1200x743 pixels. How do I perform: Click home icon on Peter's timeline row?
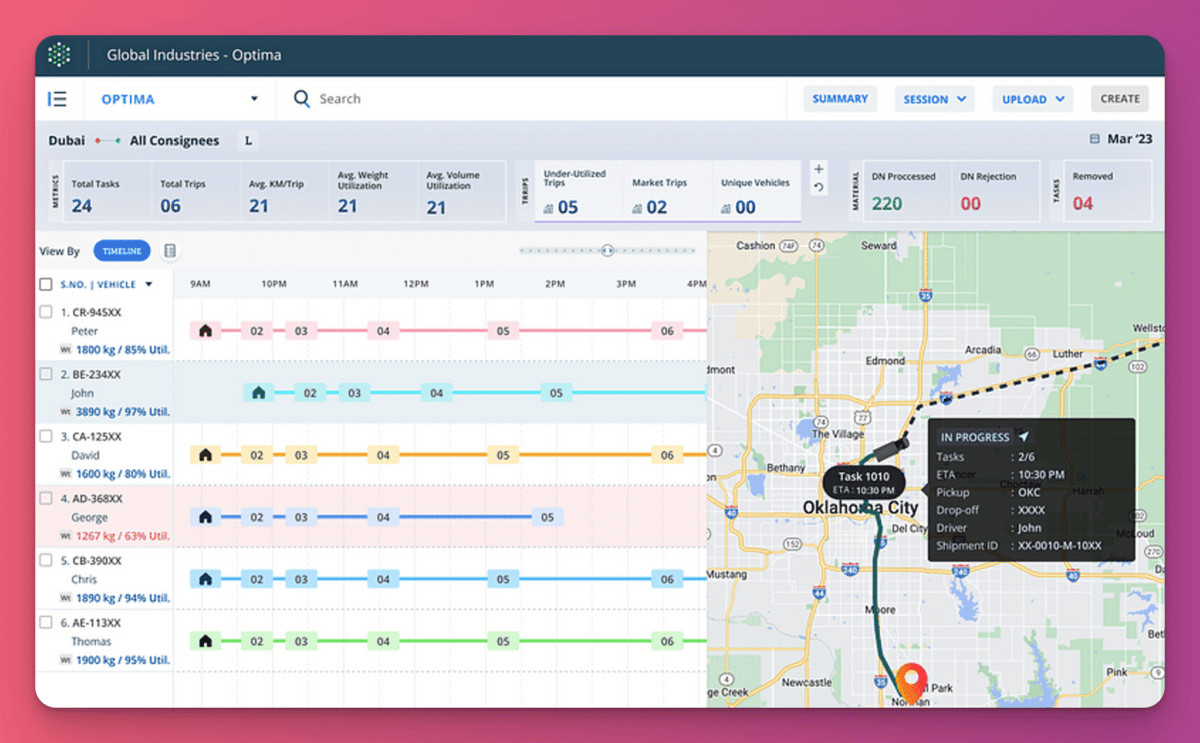click(205, 330)
